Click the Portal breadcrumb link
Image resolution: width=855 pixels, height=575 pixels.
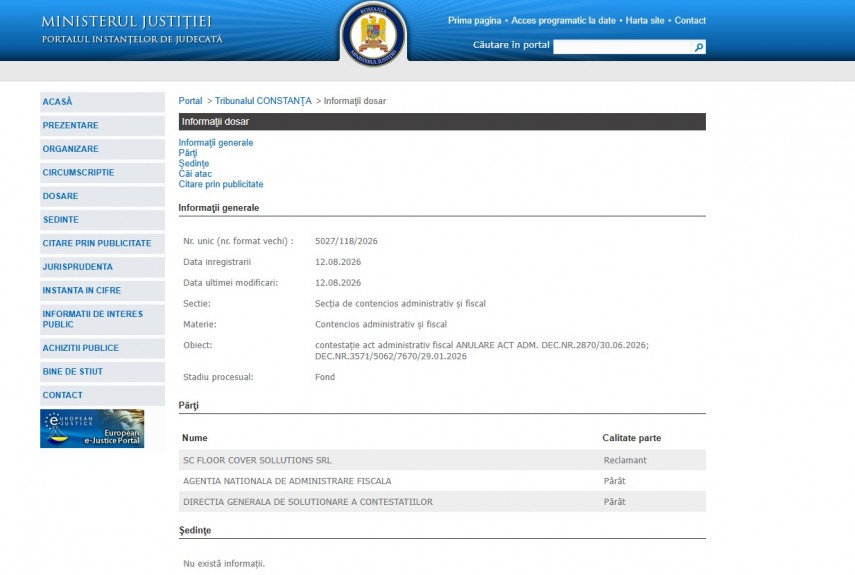tap(190, 101)
